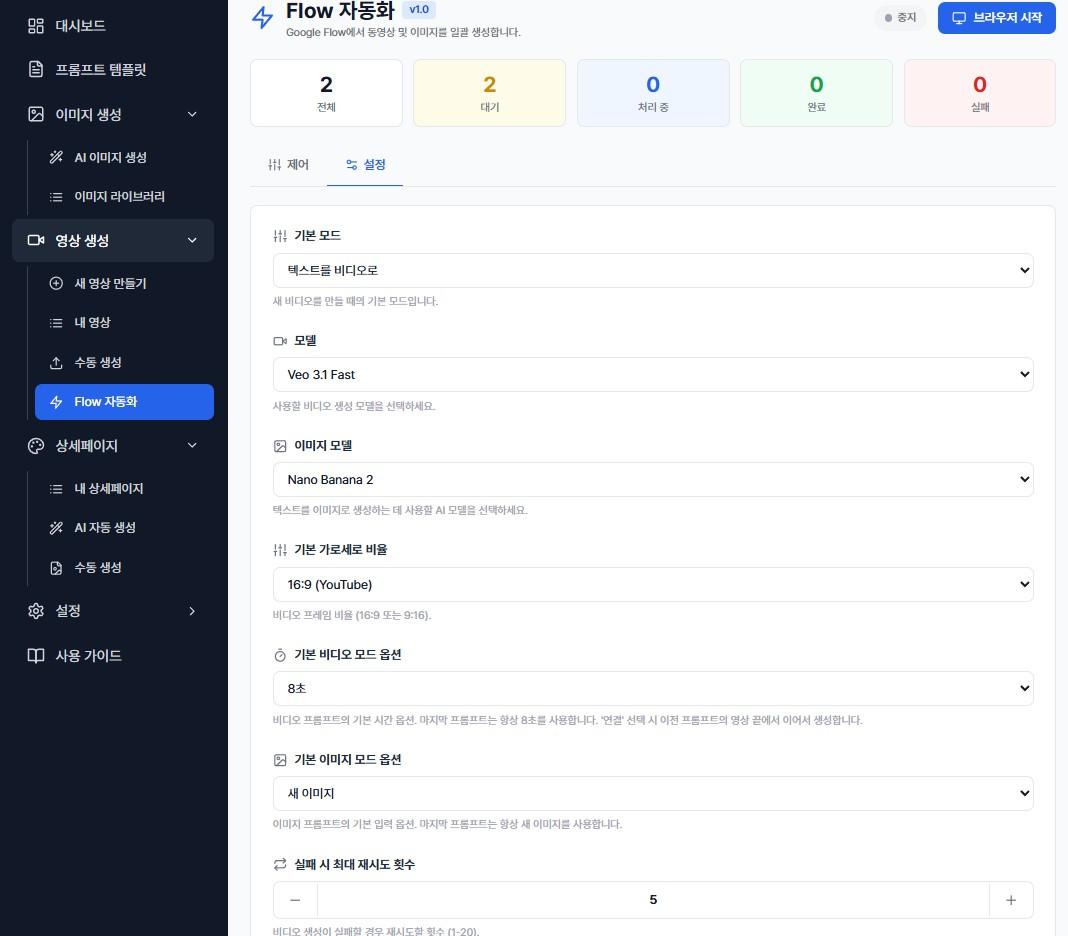
Task: Collapse the 상세페이지 section chevron
Action: pos(192,446)
